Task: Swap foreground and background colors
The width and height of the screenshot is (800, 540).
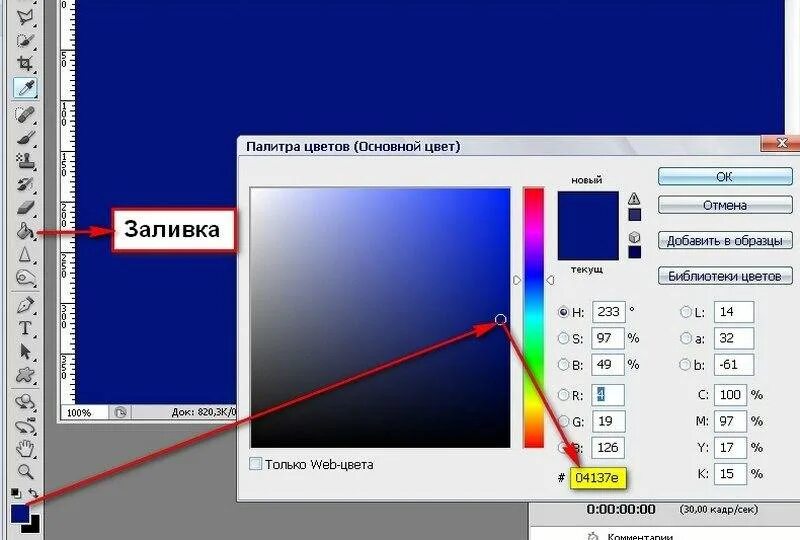Action: tap(33, 493)
